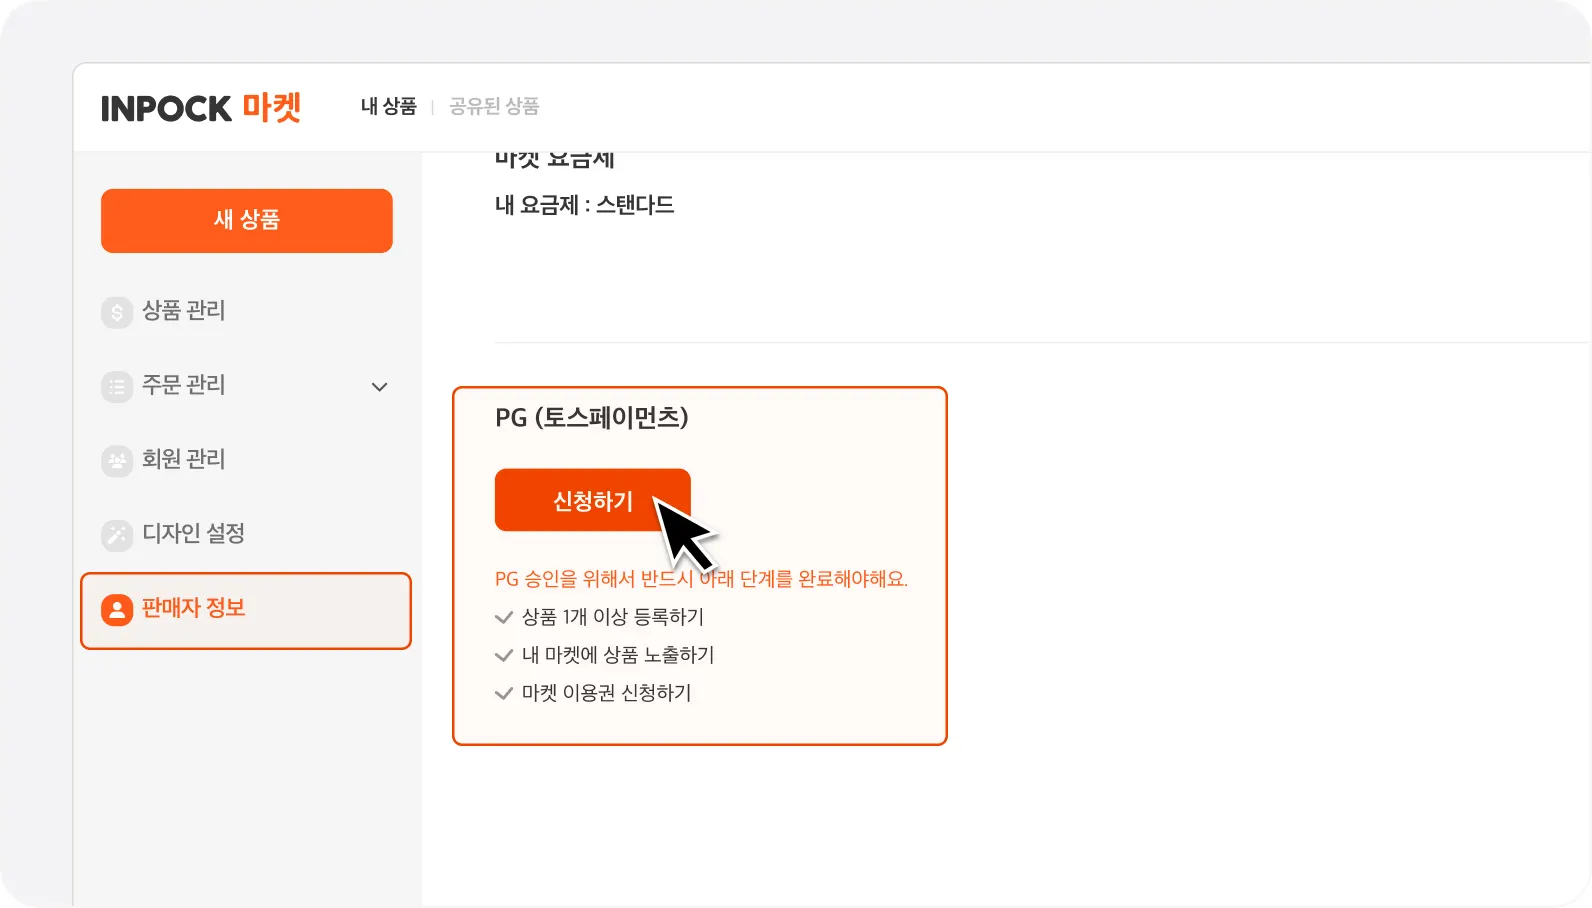Click checkmark beside 마켓 이용권 신청하기

504,694
